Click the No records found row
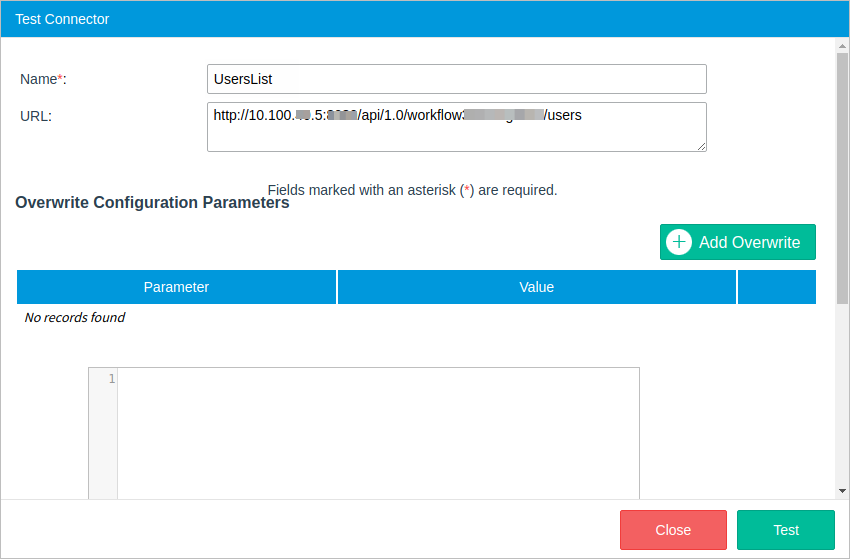The height and width of the screenshot is (559, 850). (x=75, y=318)
